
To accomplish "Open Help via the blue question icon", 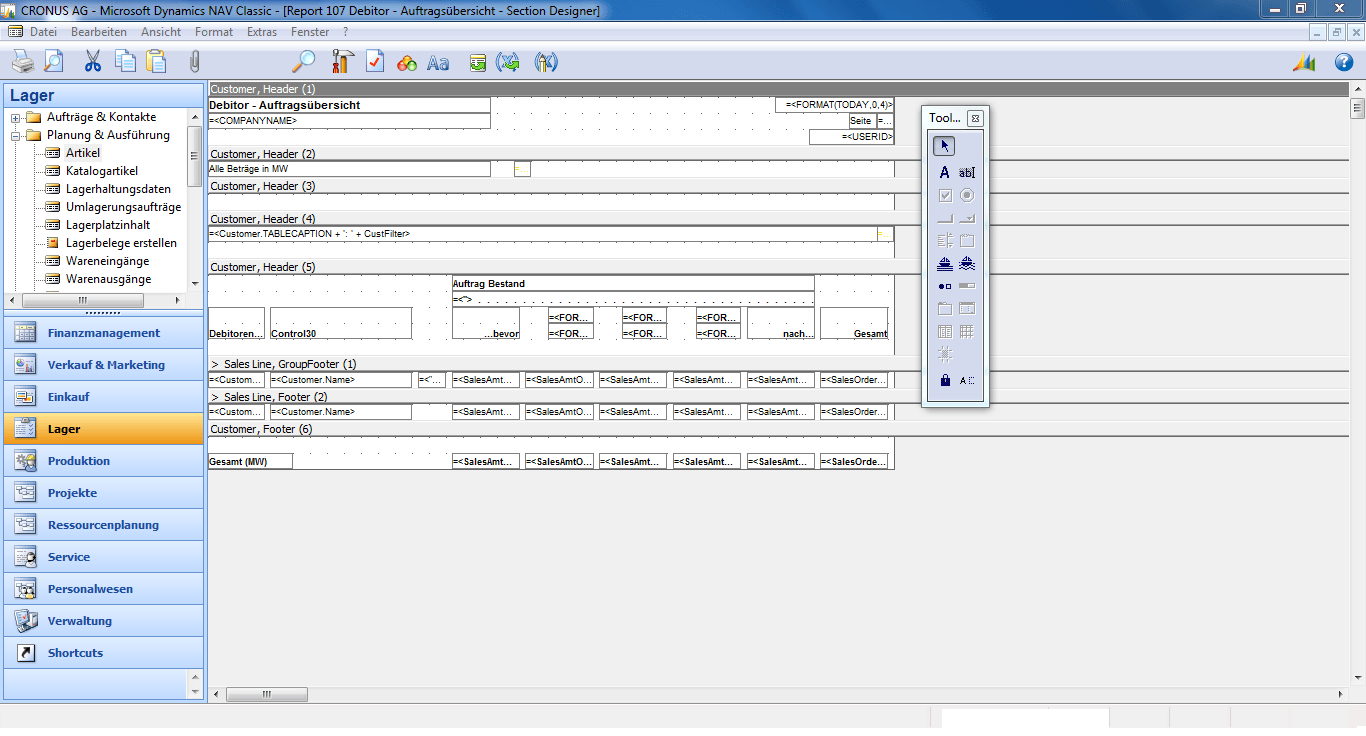I will (1344, 63).
